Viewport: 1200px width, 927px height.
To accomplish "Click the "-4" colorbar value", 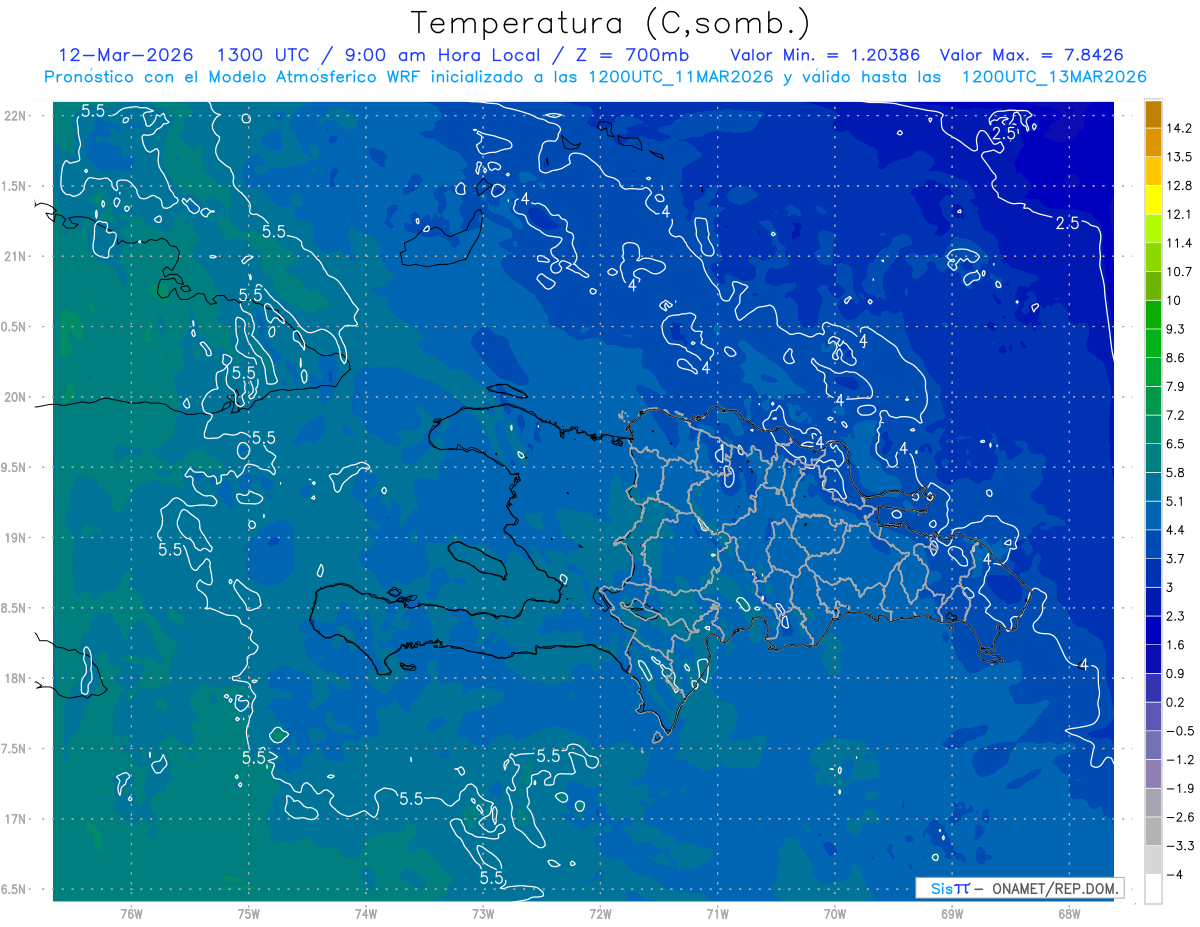I will click(x=1174, y=875).
